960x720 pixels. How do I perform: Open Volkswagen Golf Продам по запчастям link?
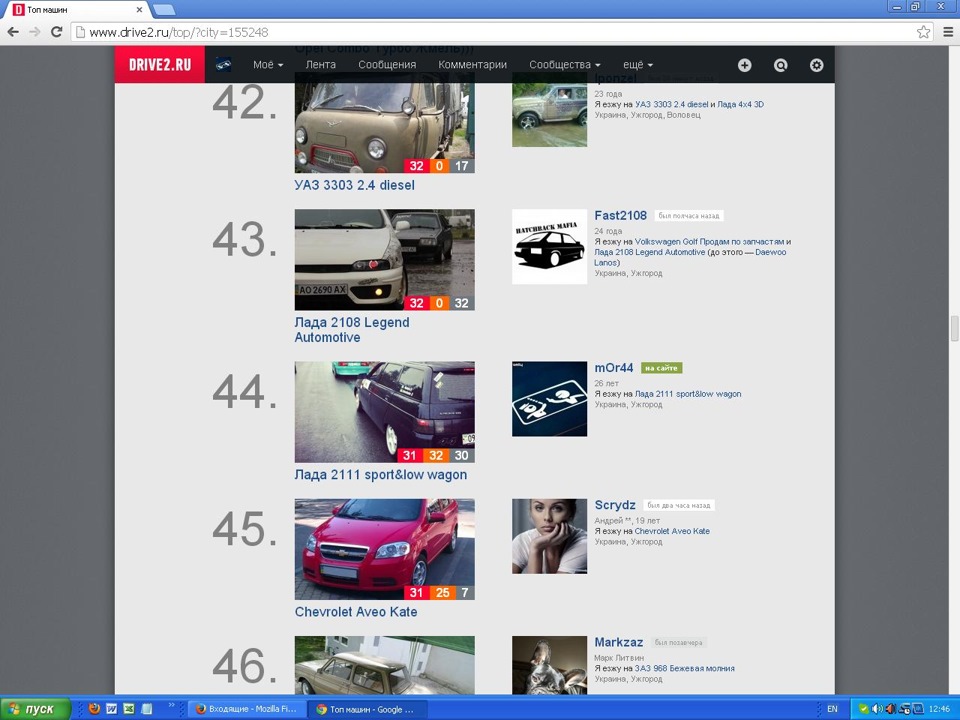709,242
